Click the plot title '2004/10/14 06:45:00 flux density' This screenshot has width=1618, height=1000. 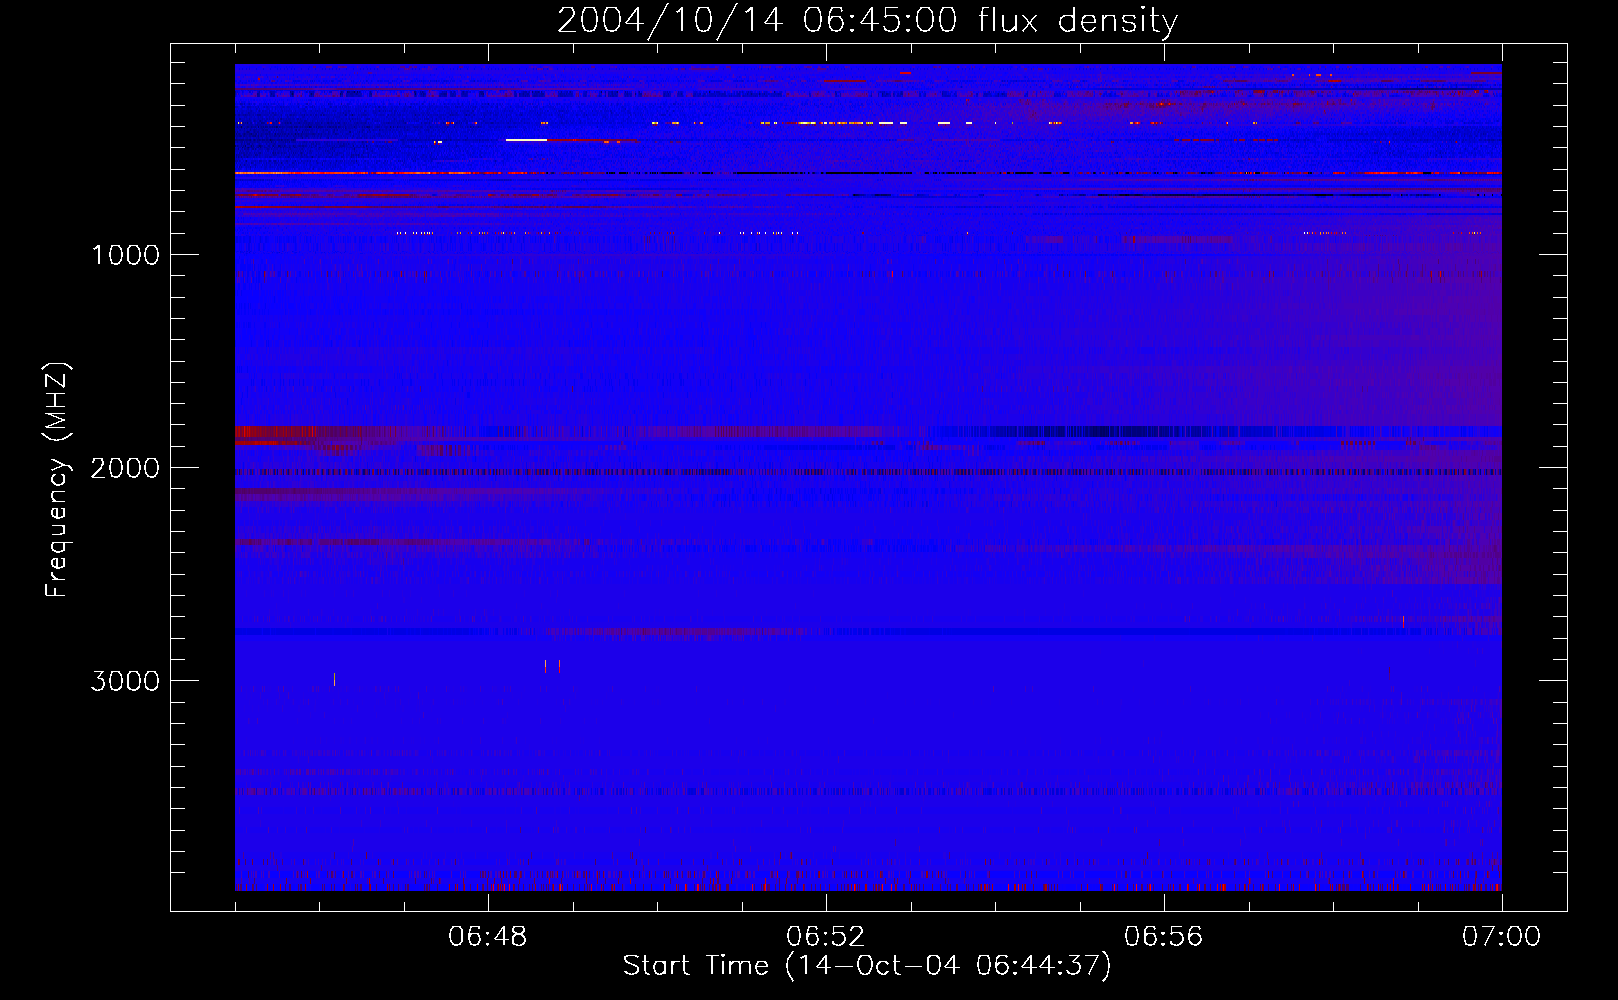click(x=867, y=21)
